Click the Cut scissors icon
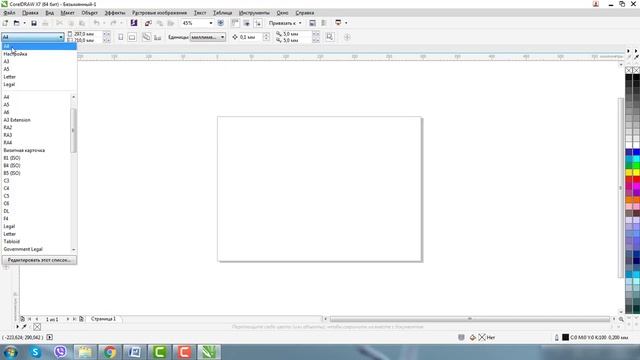 tap(60, 23)
